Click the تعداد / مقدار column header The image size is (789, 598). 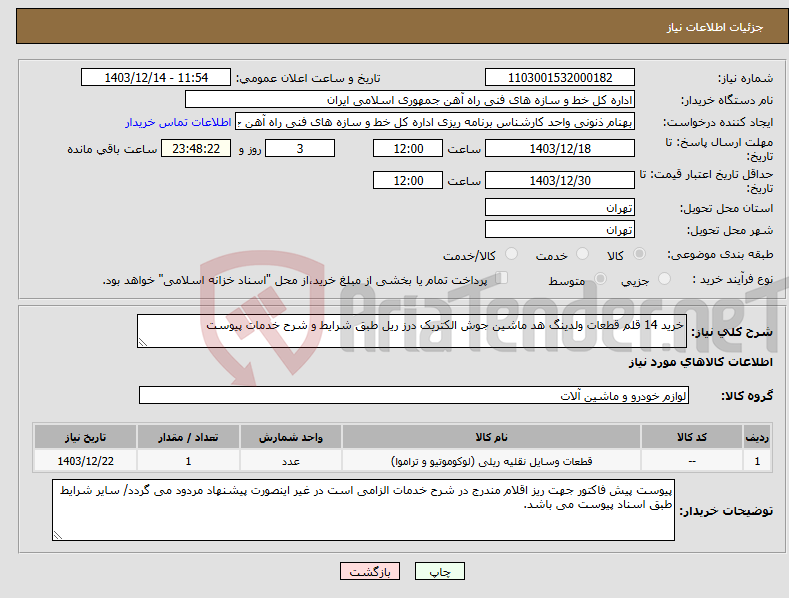188,437
